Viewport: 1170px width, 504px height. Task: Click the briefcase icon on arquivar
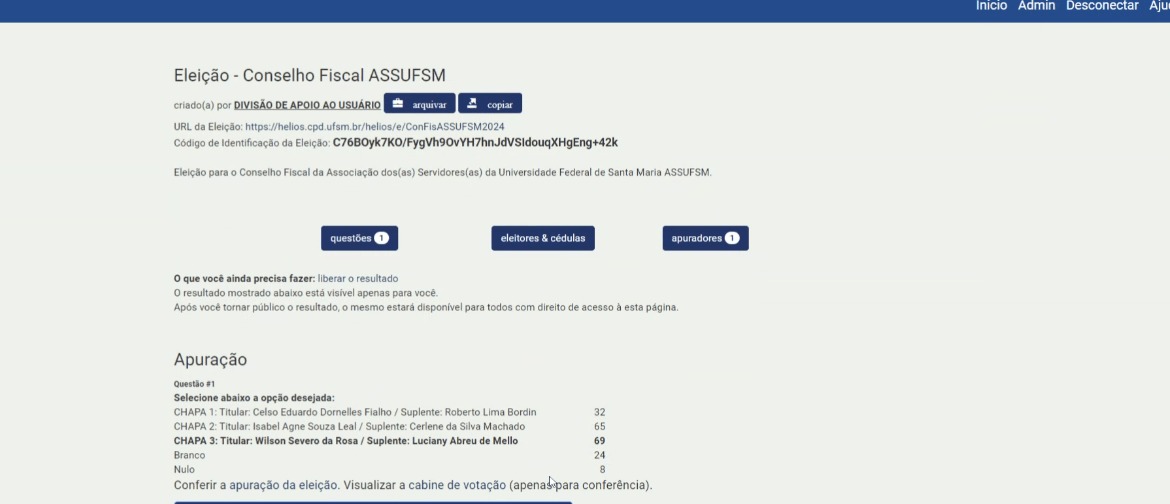pos(397,104)
